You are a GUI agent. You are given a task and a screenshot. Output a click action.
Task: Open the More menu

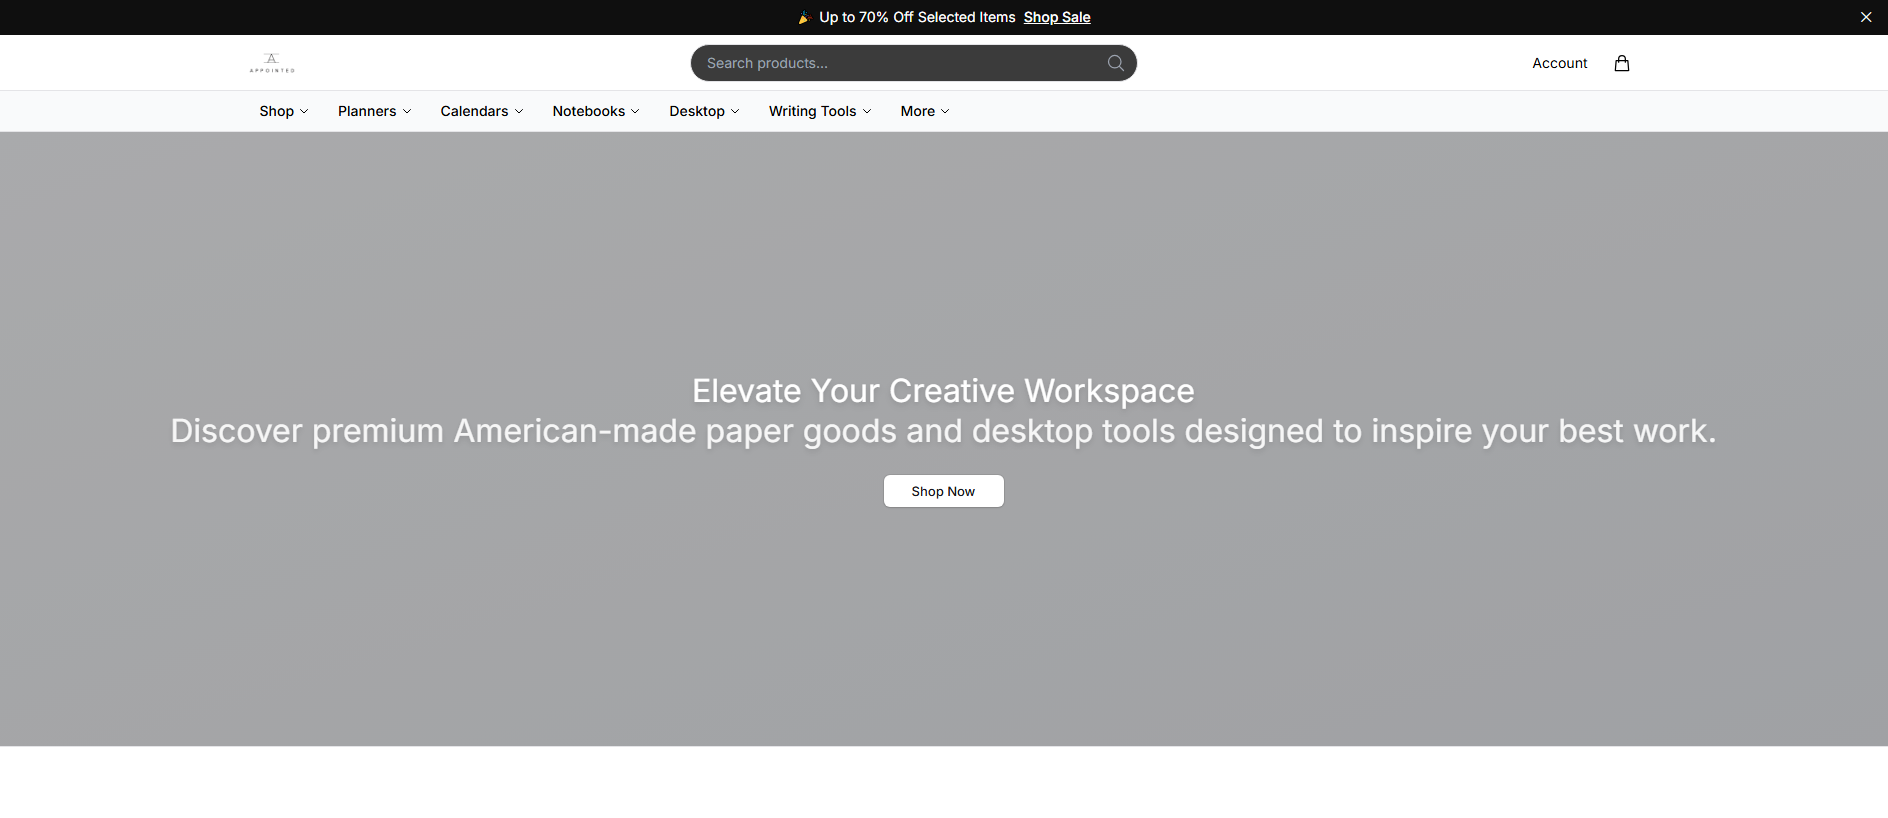click(x=925, y=111)
